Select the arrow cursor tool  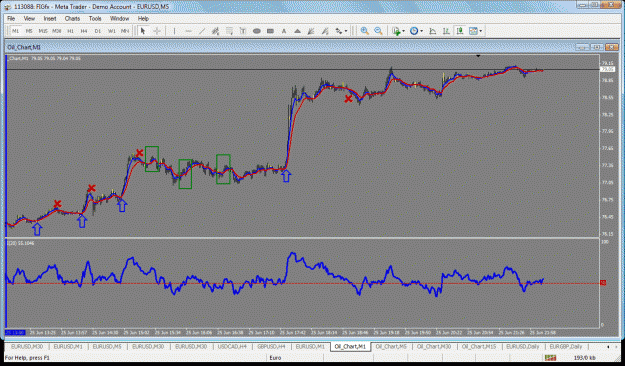tap(143, 31)
